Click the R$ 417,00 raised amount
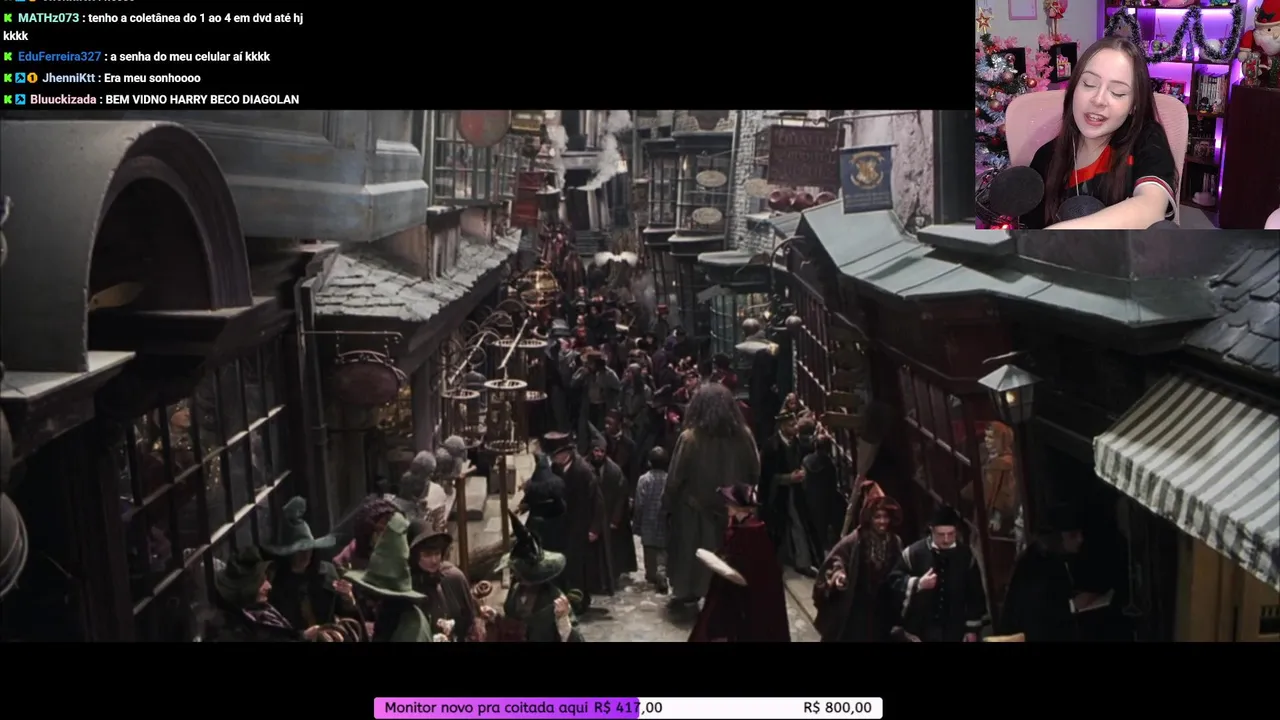Viewport: 1280px width, 720px height. point(628,708)
